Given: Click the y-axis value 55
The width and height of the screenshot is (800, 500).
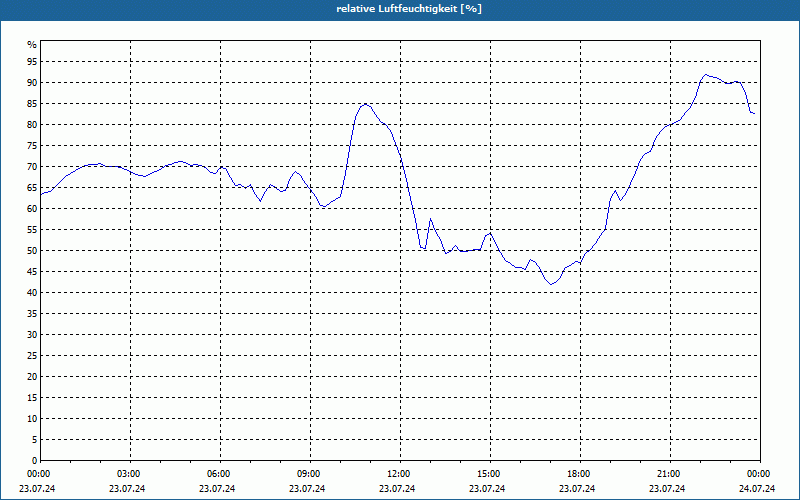Looking at the screenshot, I should 32,230.
